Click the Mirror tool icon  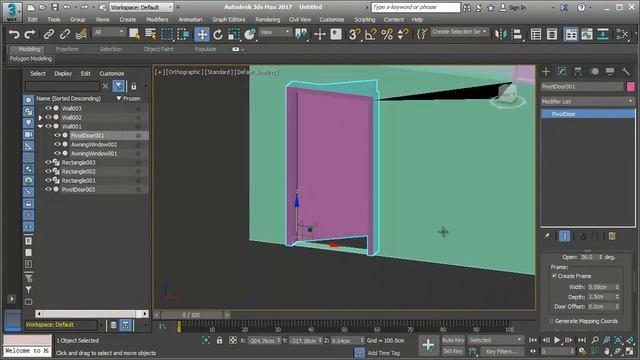[x=500, y=34]
